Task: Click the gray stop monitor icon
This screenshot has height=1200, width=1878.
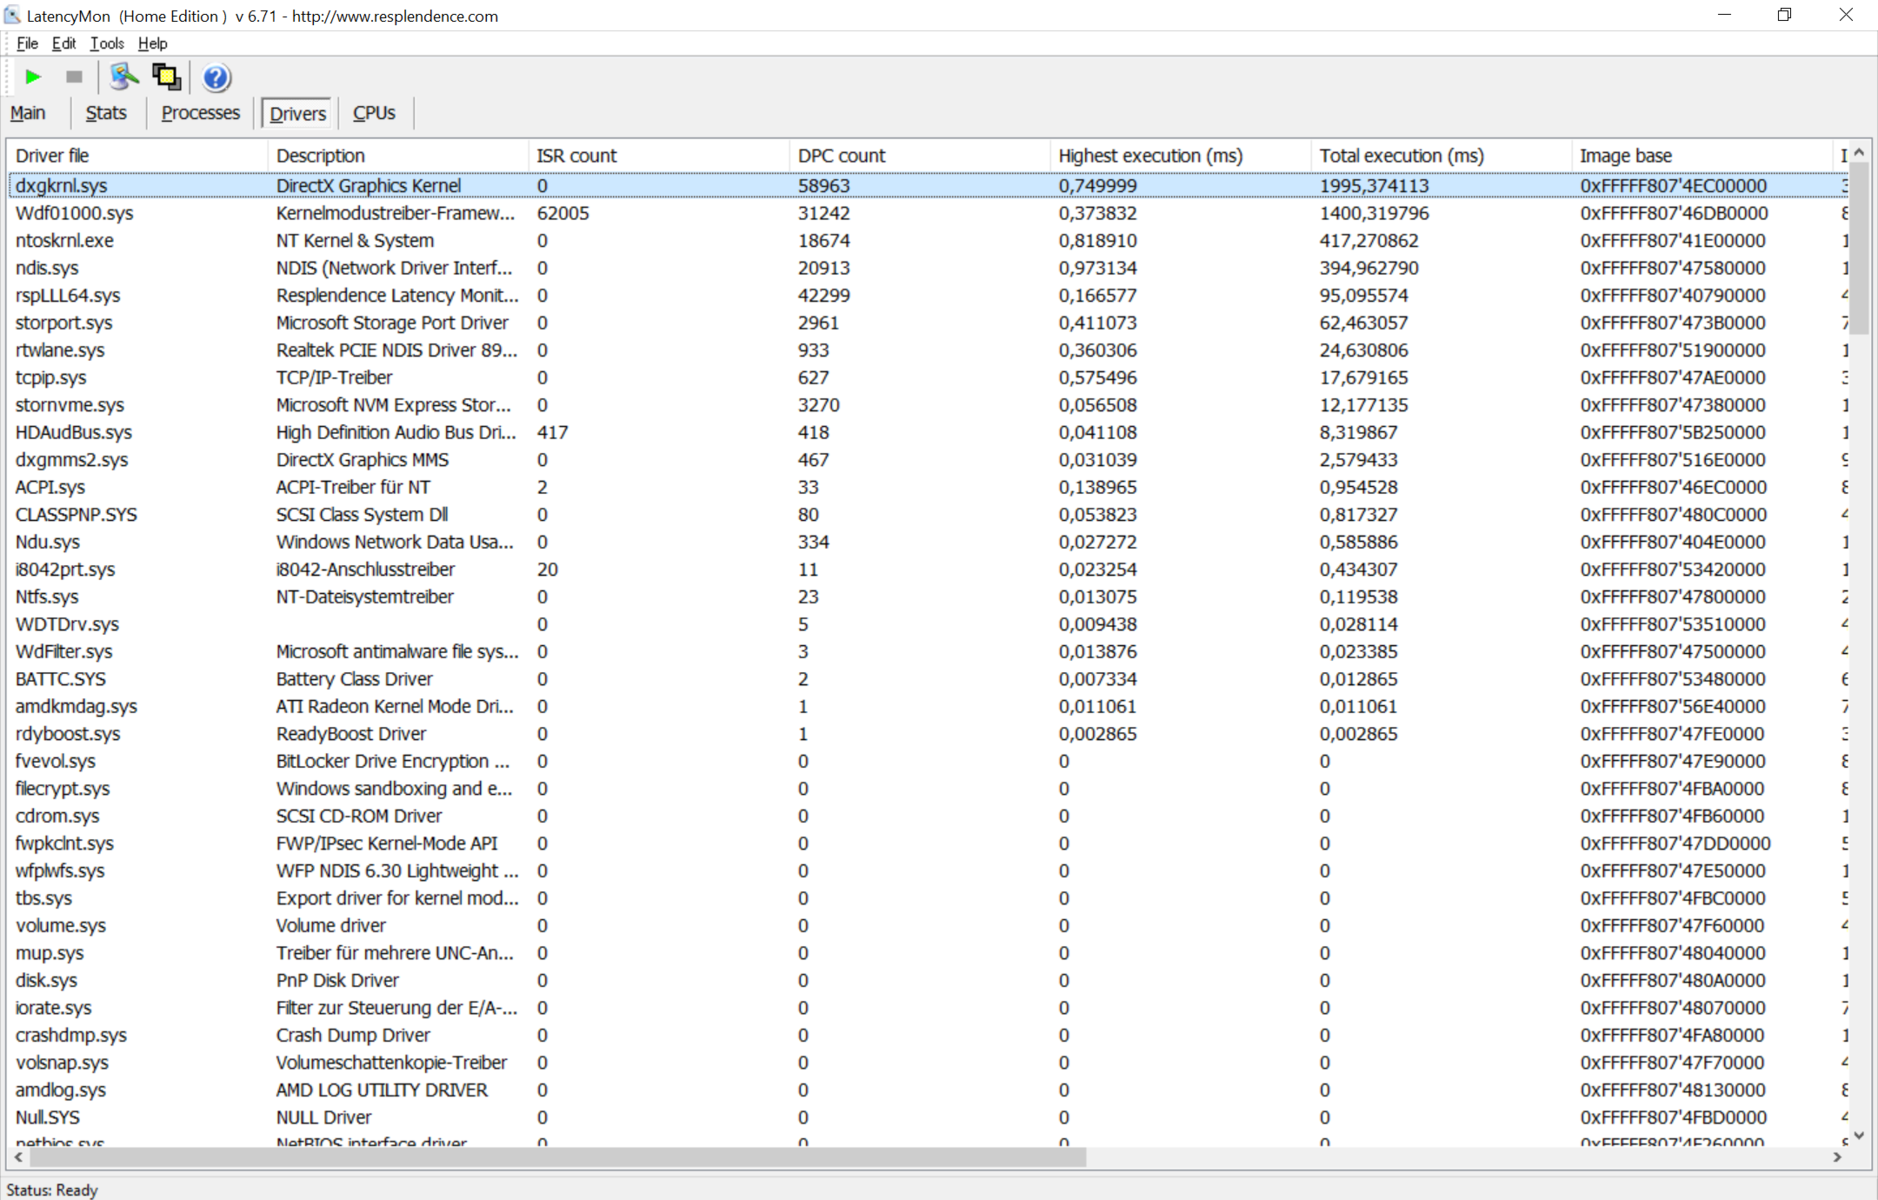Action: pyautogui.click(x=74, y=77)
